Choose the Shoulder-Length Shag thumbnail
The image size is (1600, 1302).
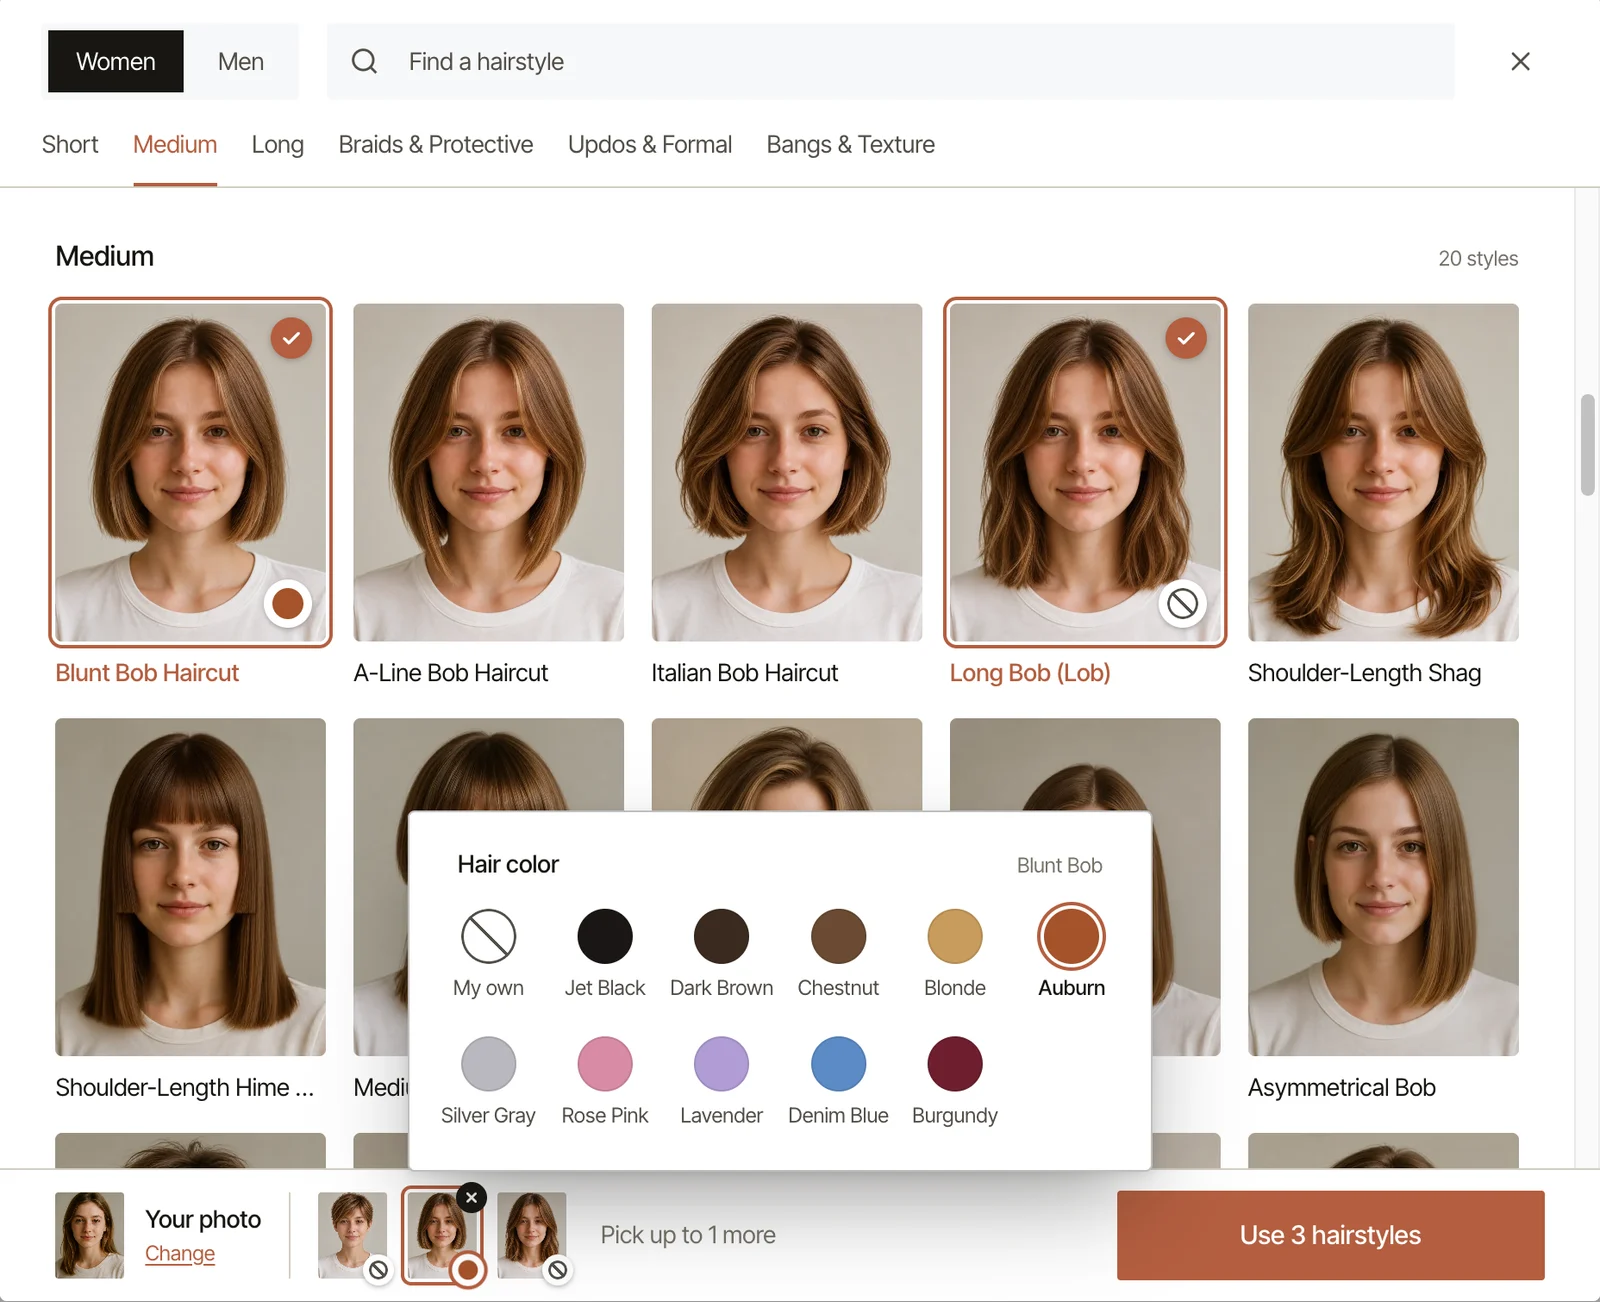pos(1383,472)
